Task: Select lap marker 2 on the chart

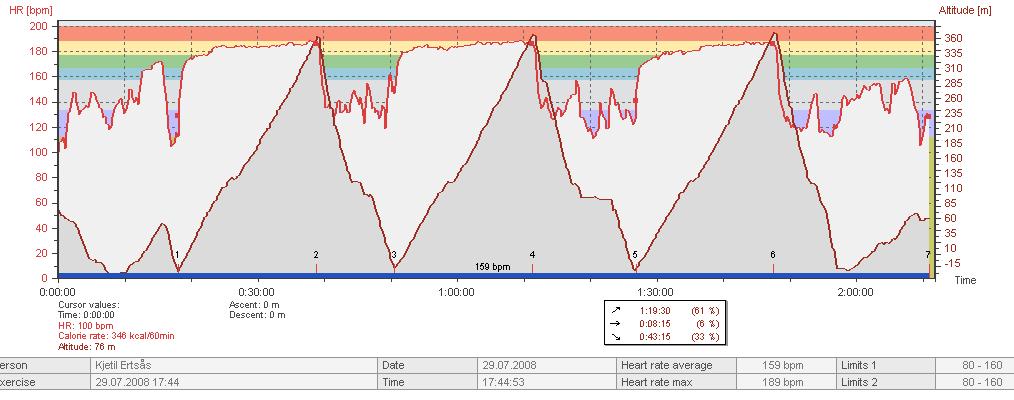Action: tap(316, 256)
